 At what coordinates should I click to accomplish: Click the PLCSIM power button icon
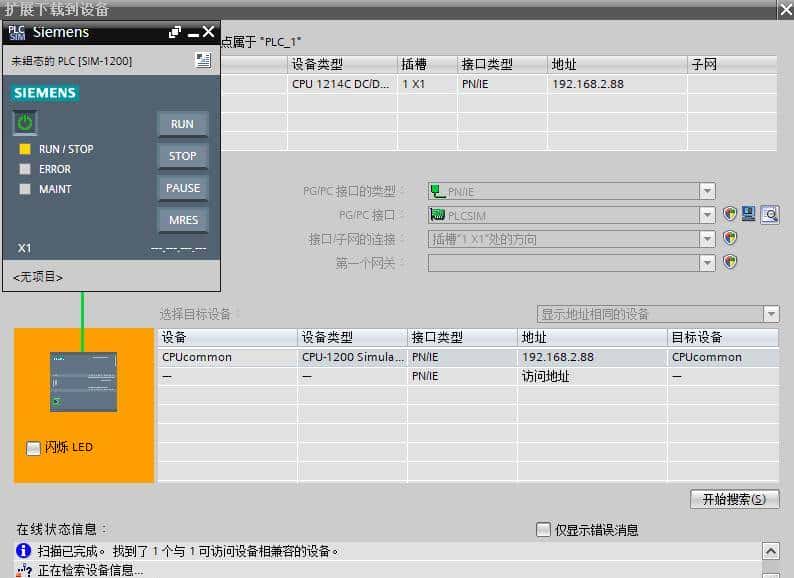pos(24,123)
